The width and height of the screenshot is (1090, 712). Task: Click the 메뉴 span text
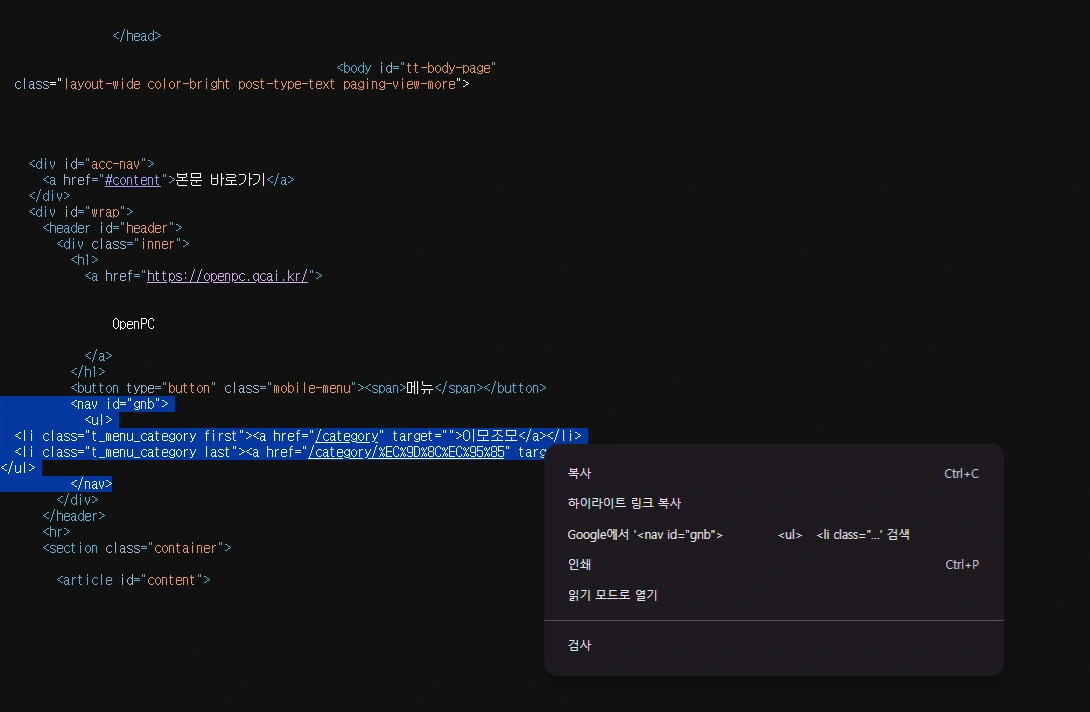pos(420,388)
